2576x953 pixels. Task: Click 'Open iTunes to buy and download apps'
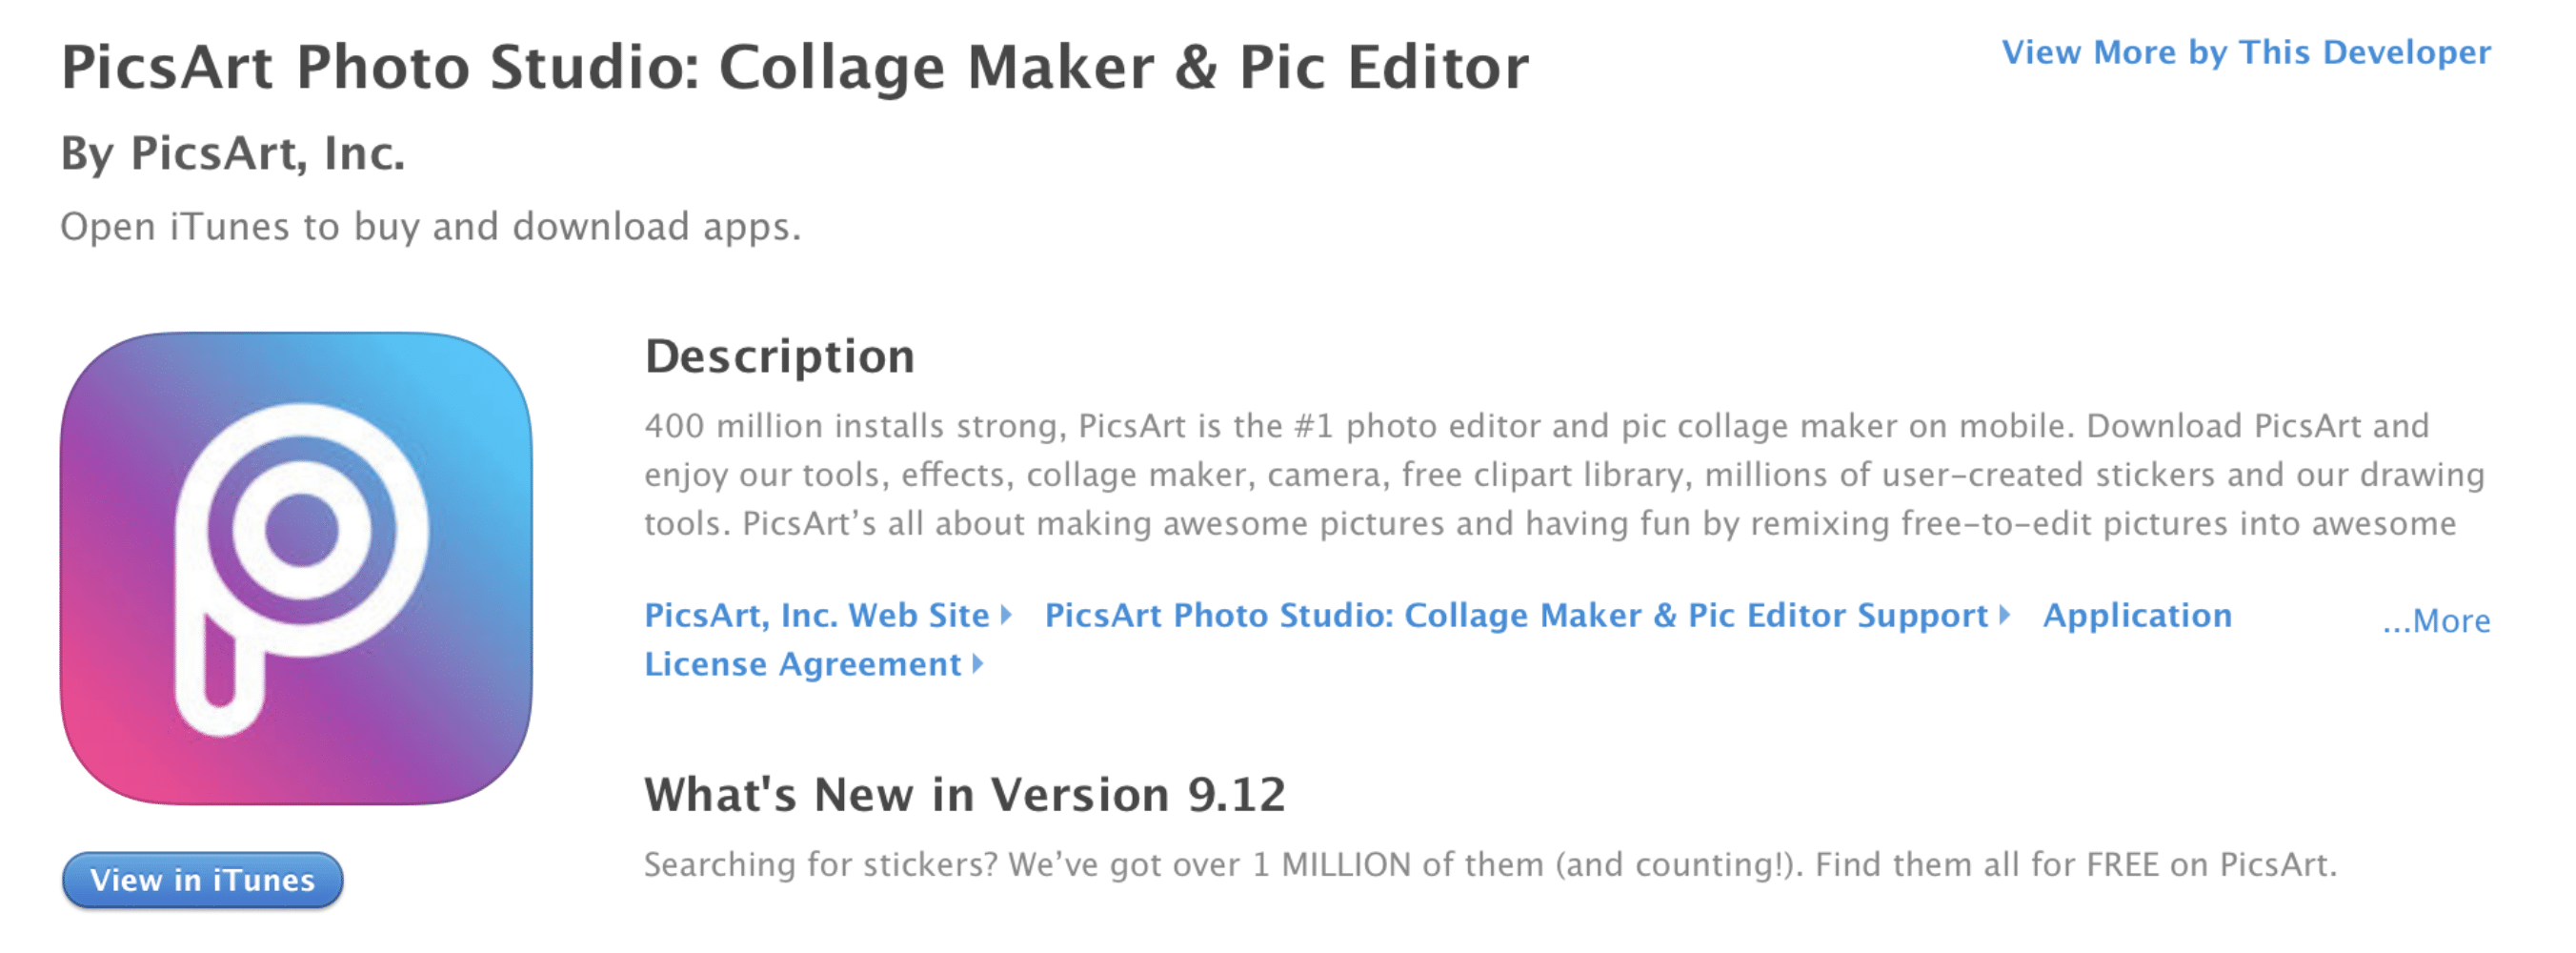(x=431, y=227)
